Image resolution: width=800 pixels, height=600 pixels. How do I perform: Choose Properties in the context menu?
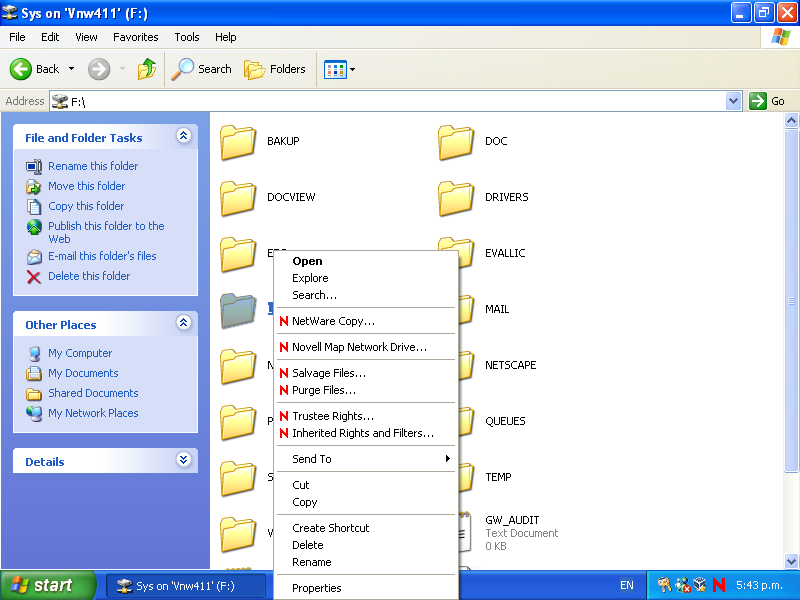tap(365, 588)
